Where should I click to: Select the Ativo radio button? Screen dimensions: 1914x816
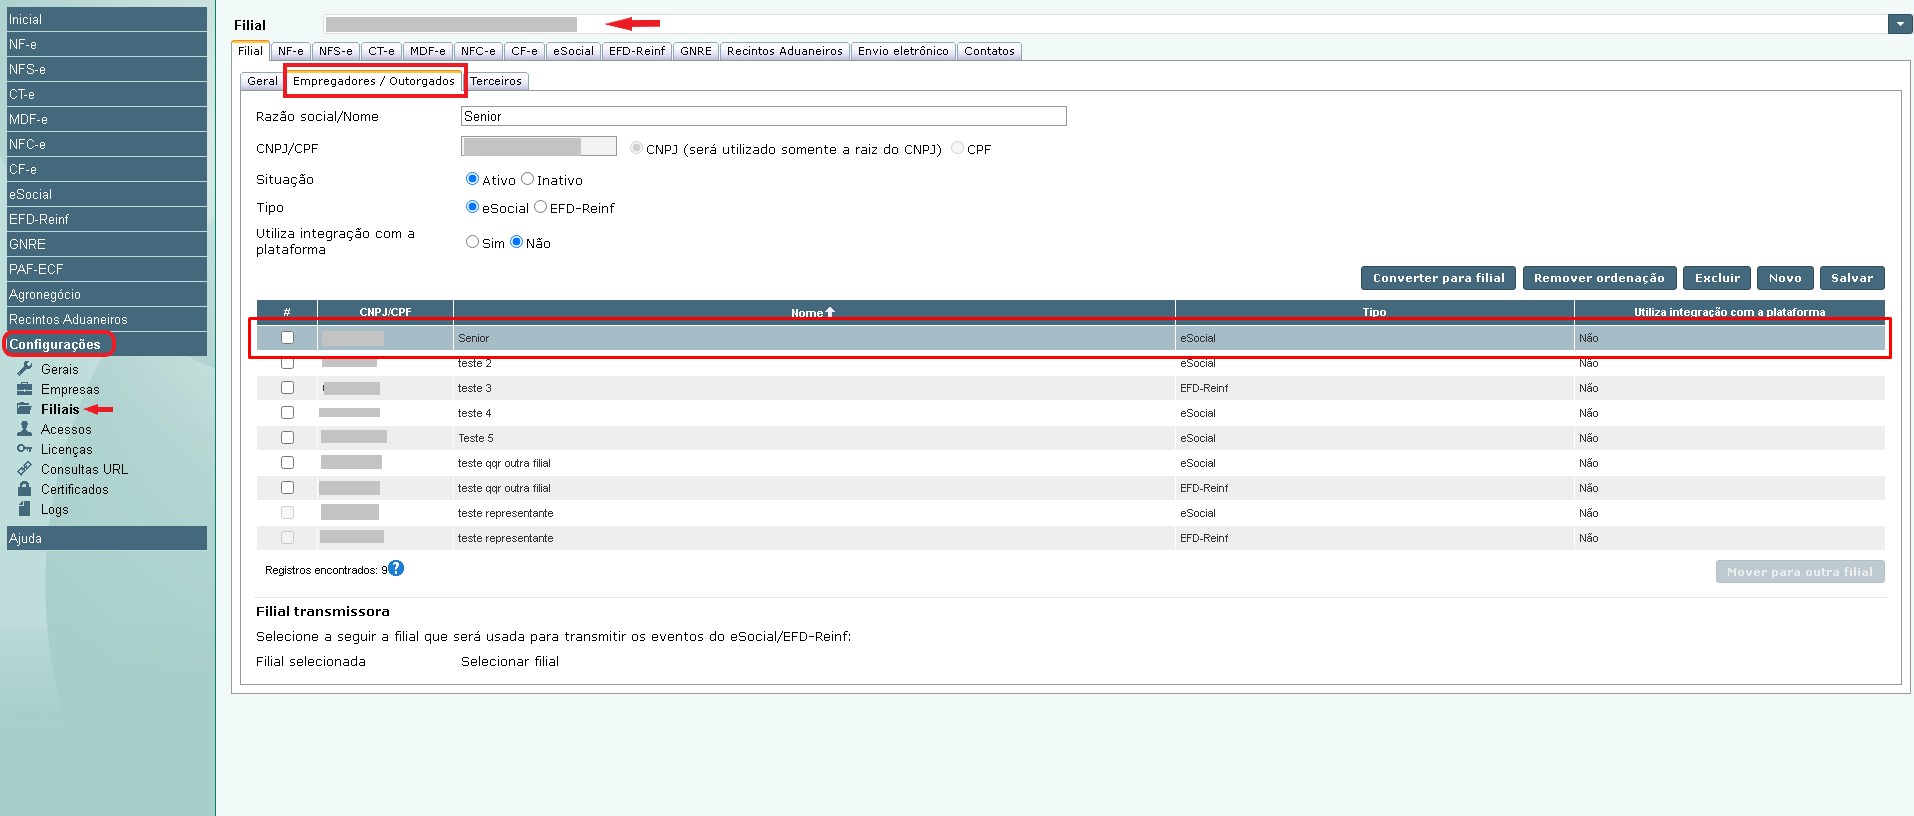(473, 179)
